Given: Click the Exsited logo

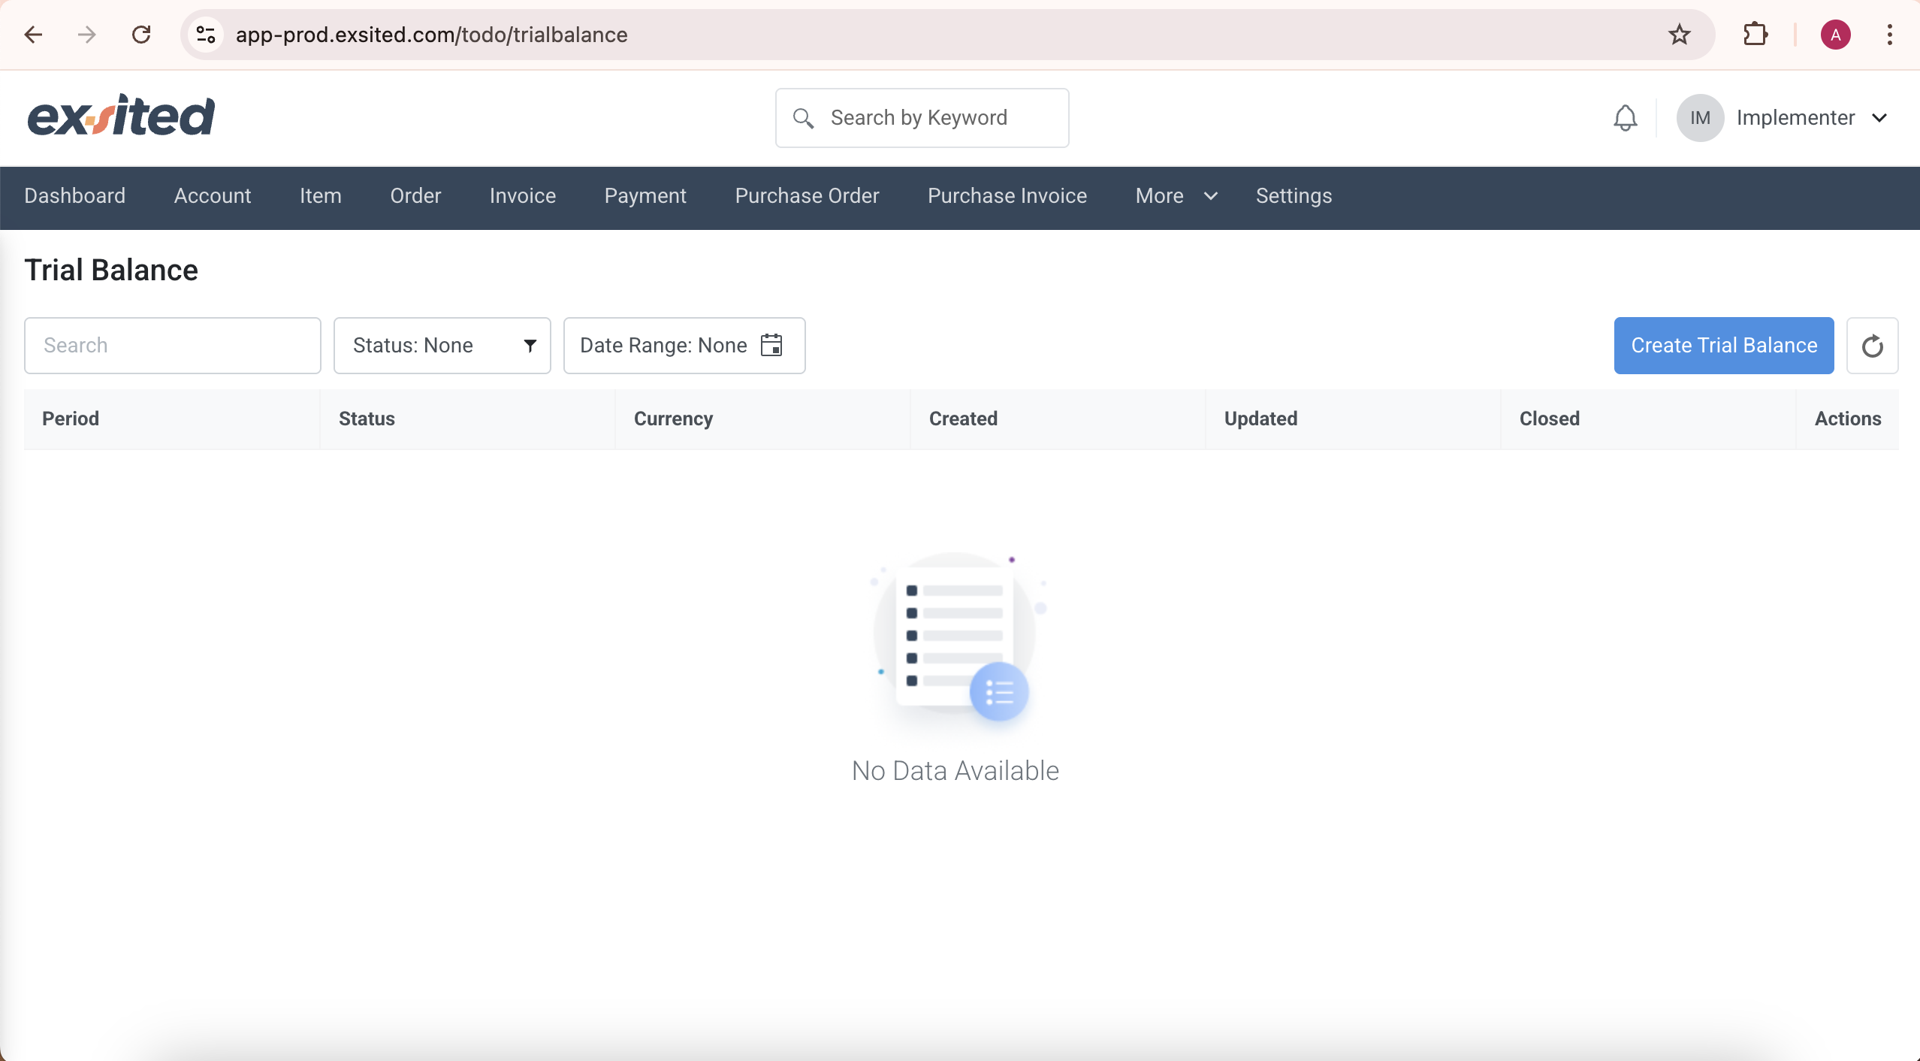Looking at the screenshot, I should pyautogui.click(x=121, y=116).
